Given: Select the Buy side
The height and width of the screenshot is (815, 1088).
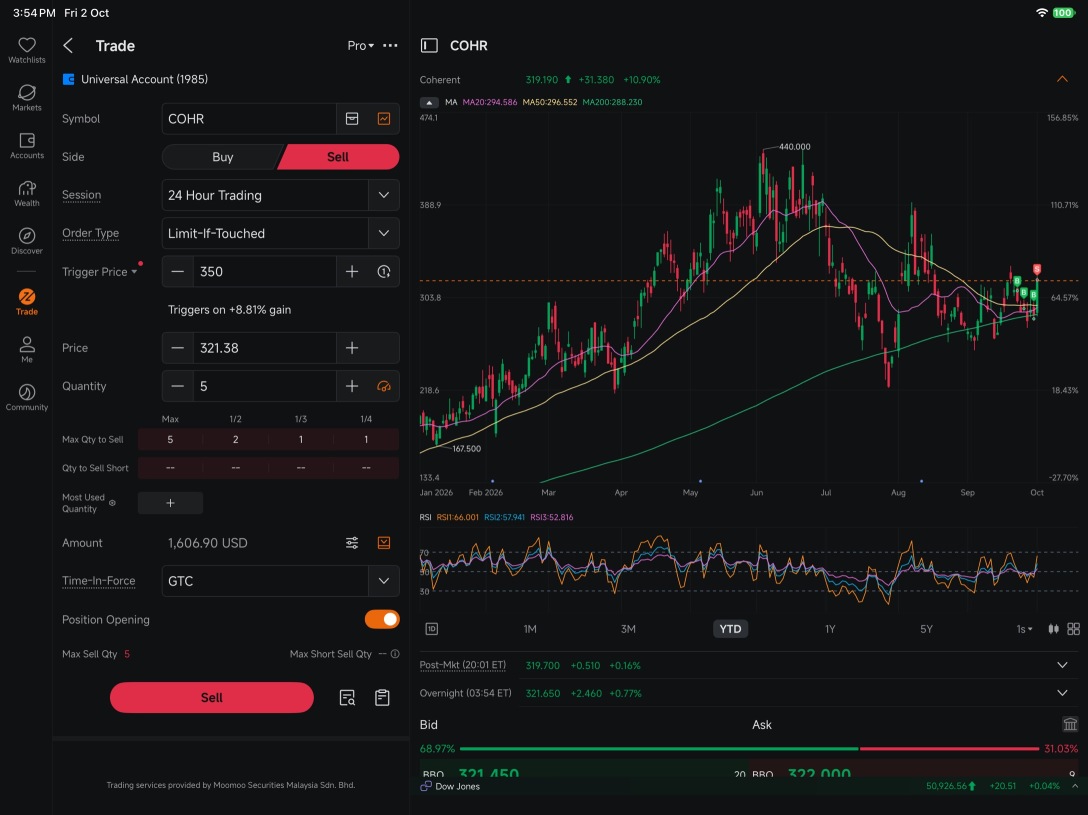Looking at the screenshot, I should (x=222, y=157).
